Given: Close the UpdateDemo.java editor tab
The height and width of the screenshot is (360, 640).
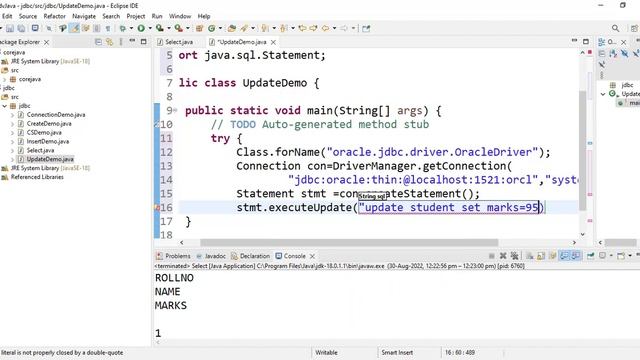Looking at the screenshot, I should [273, 42].
